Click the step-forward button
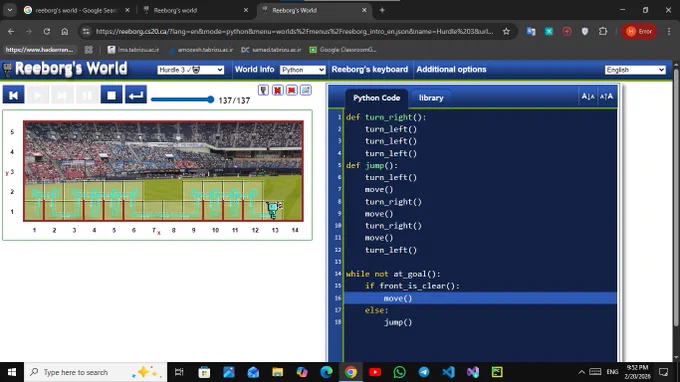This screenshot has height=382, width=680. (x=62, y=95)
